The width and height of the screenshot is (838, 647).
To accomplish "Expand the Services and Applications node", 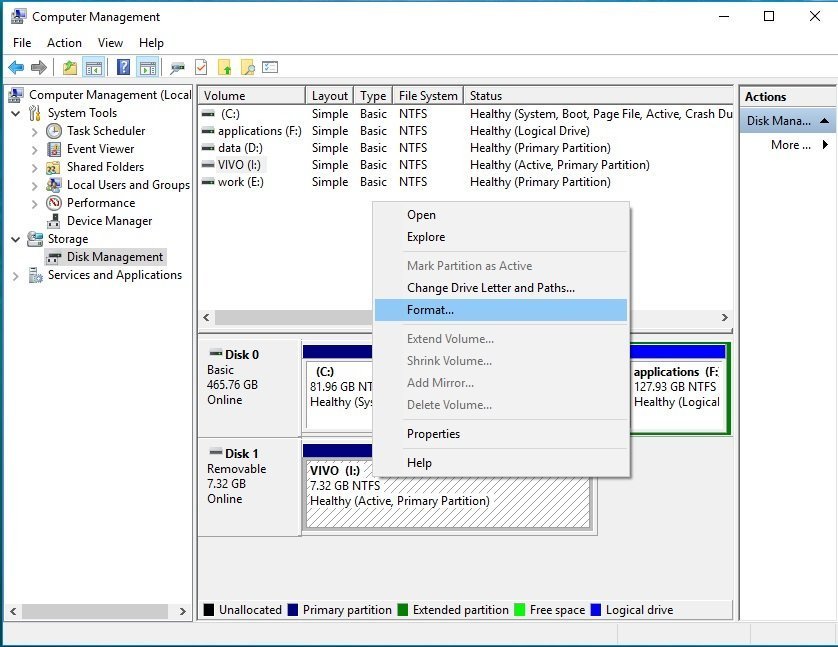I will tap(15, 276).
